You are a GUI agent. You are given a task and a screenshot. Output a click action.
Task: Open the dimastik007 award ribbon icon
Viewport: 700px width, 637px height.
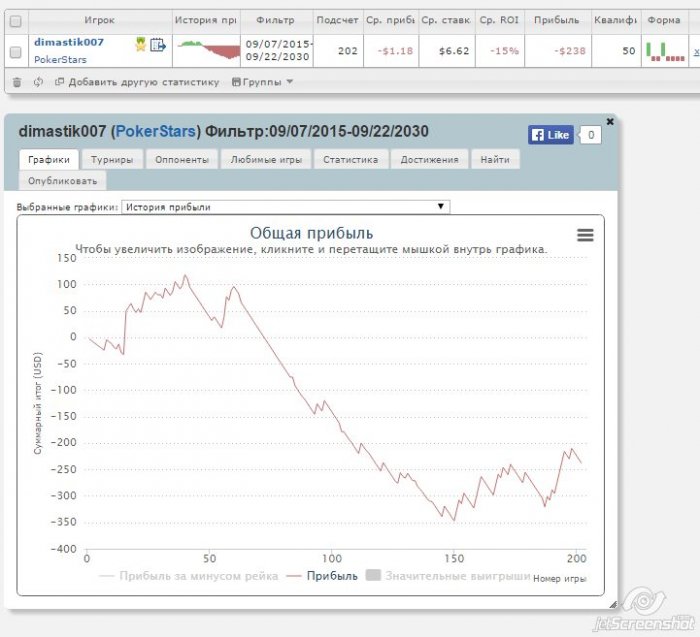point(141,44)
